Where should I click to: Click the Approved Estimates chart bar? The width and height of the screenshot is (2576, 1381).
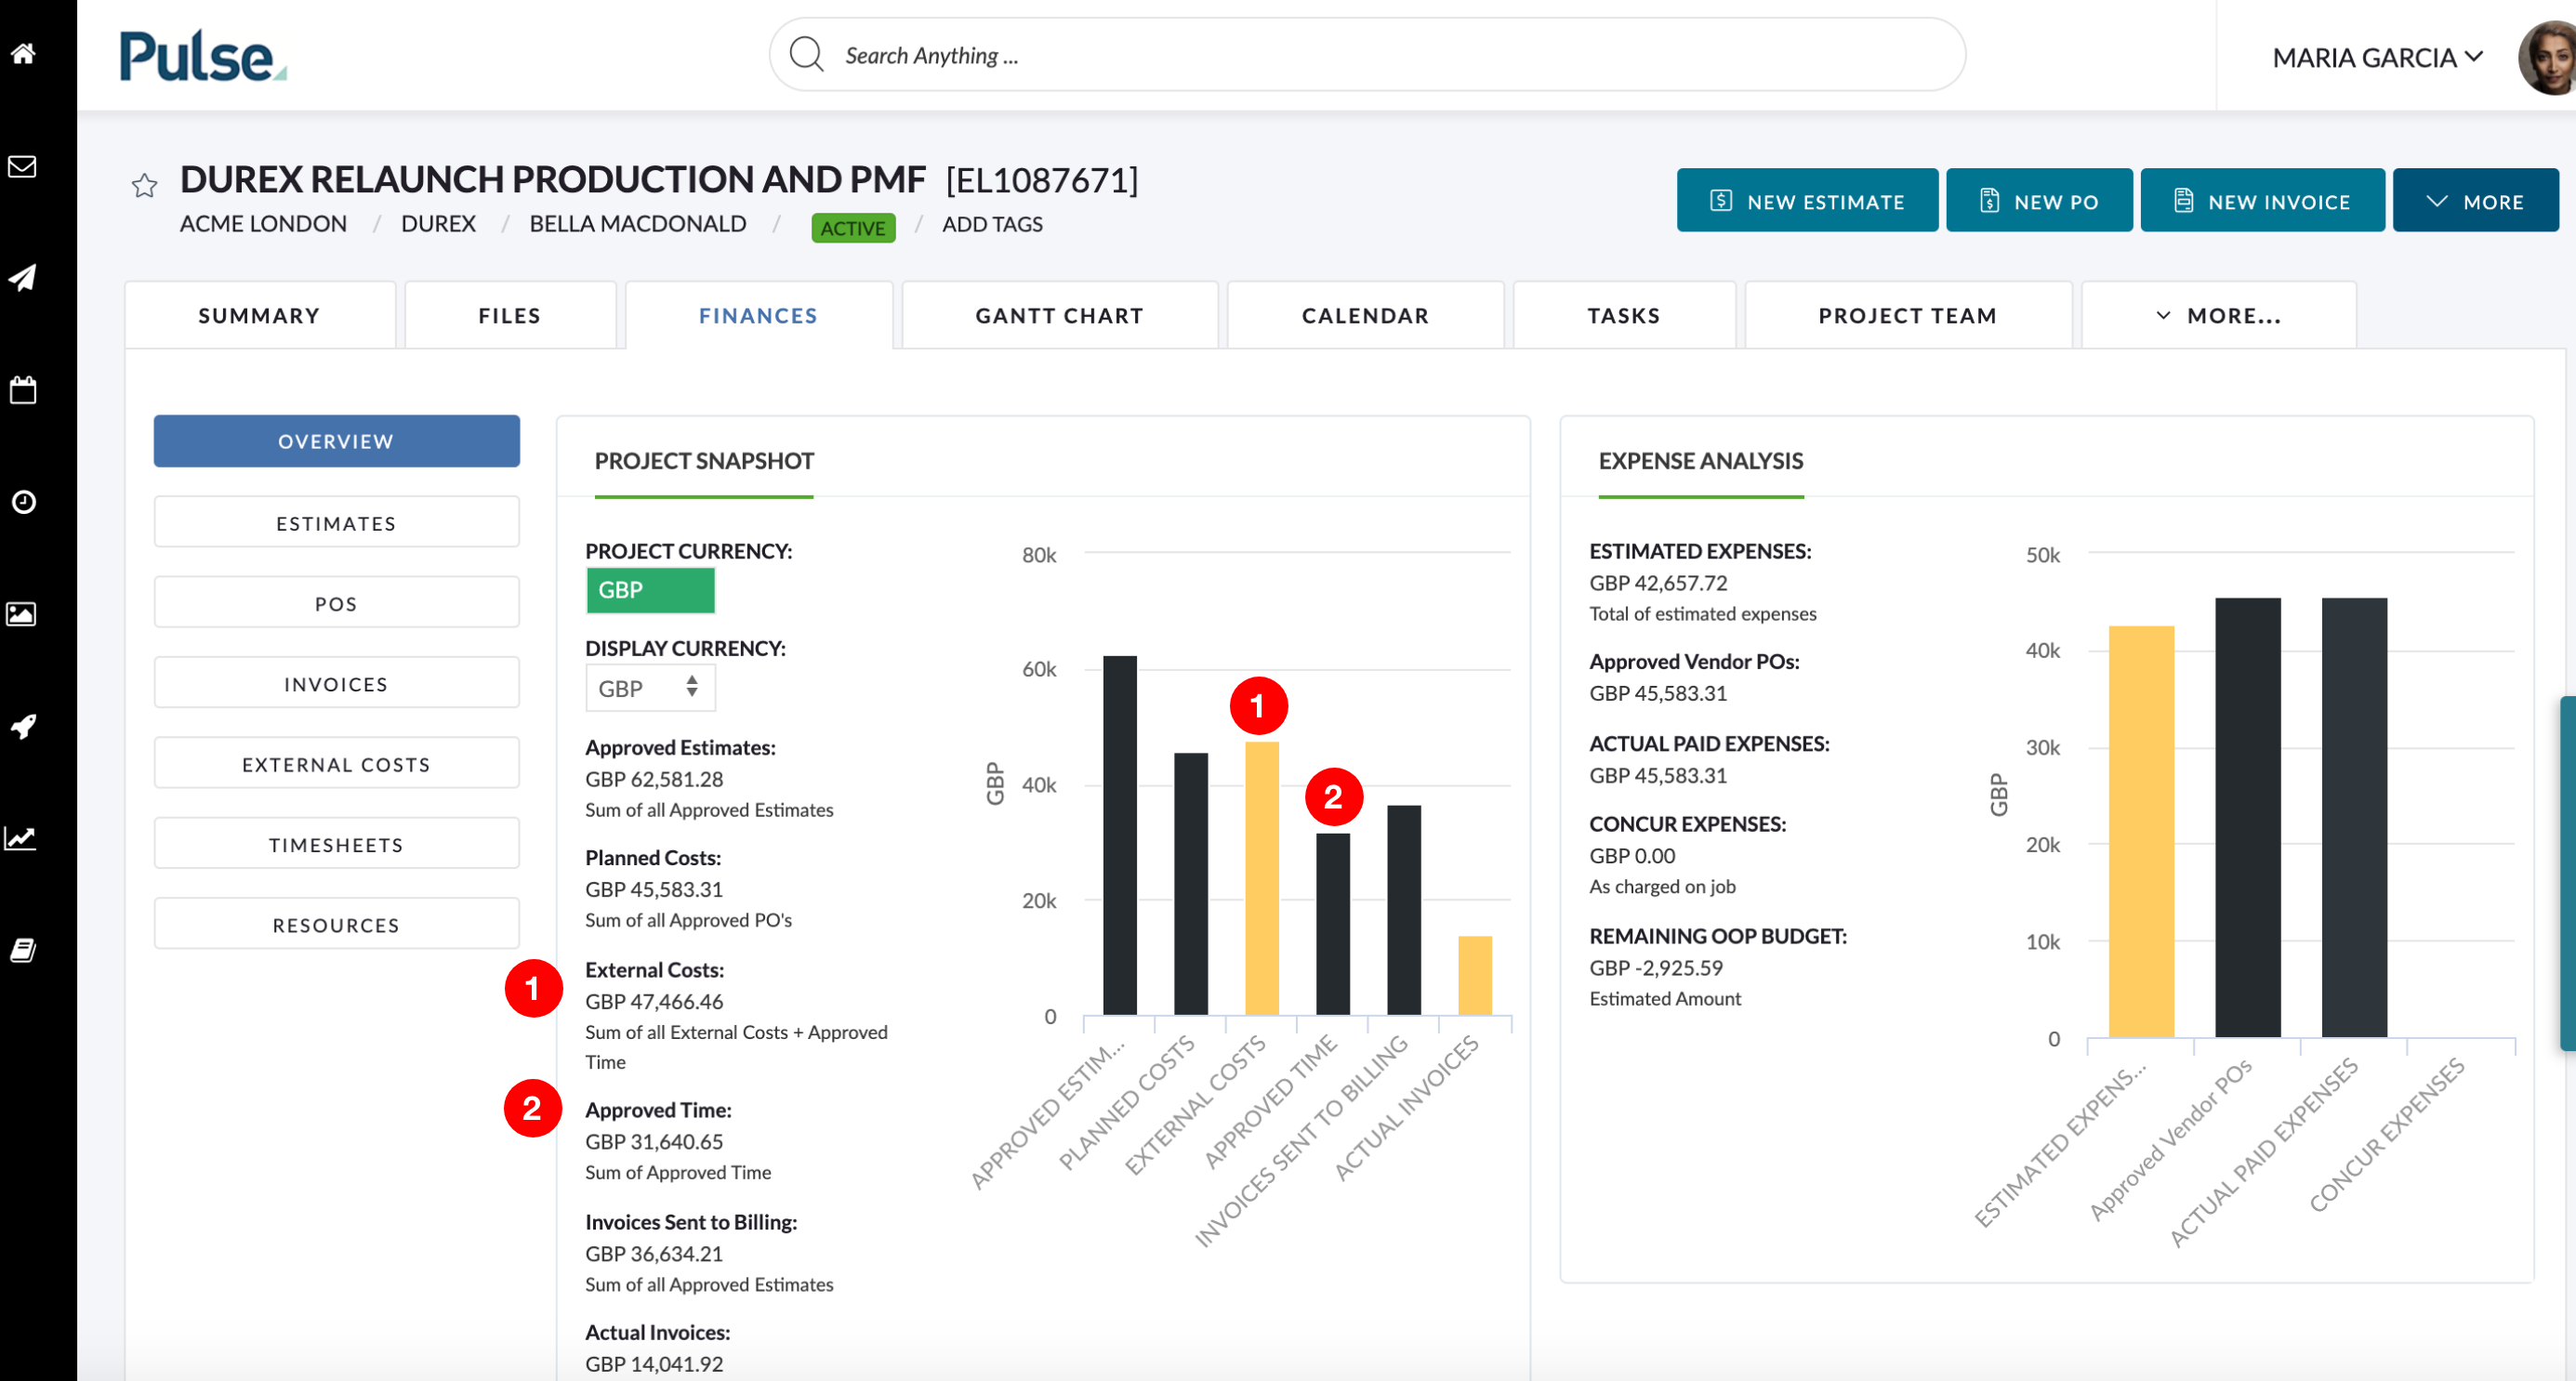pyautogui.click(x=1119, y=835)
